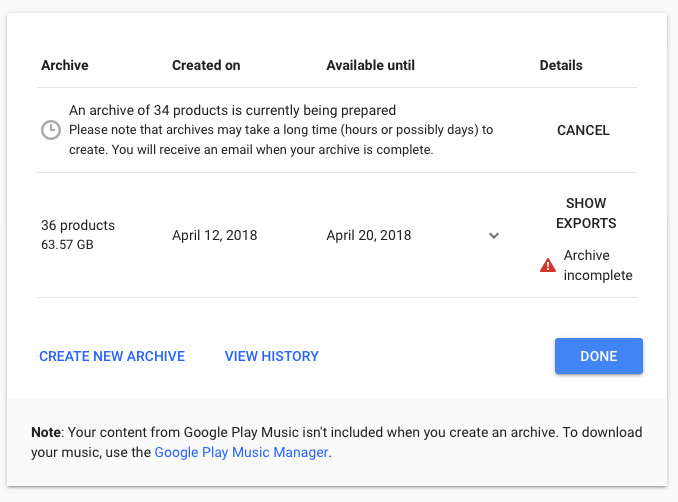Open the Google Play Music Manager link
678x502 pixels.
click(x=241, y=452)
